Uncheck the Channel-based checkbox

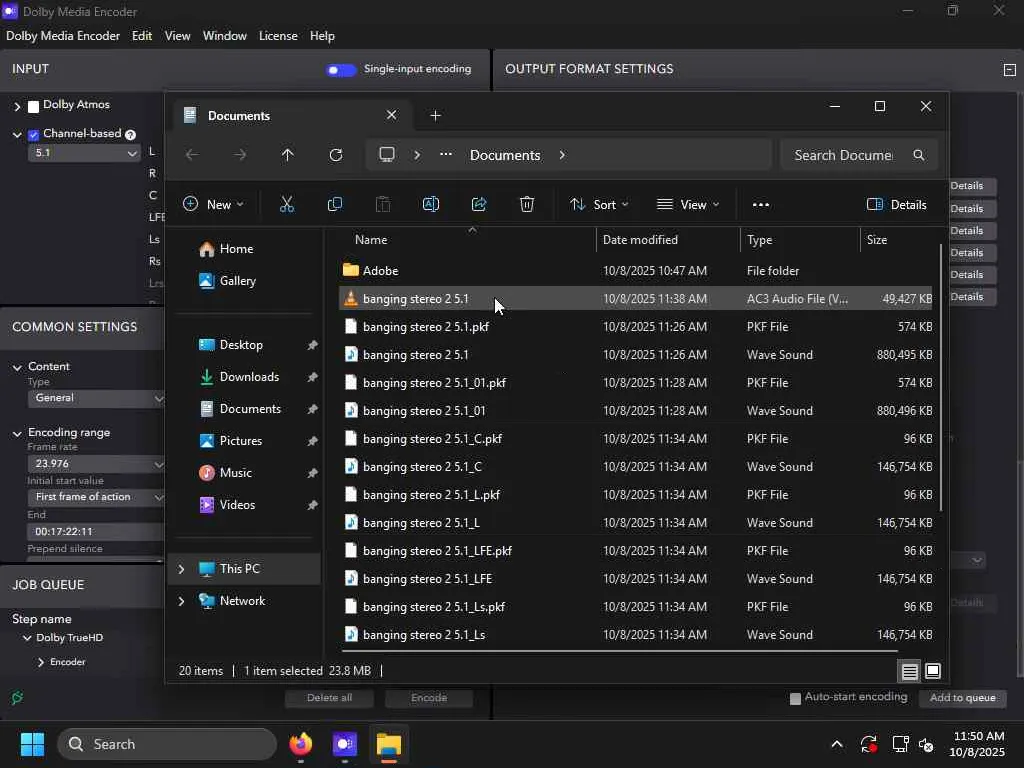click(34, 135)
